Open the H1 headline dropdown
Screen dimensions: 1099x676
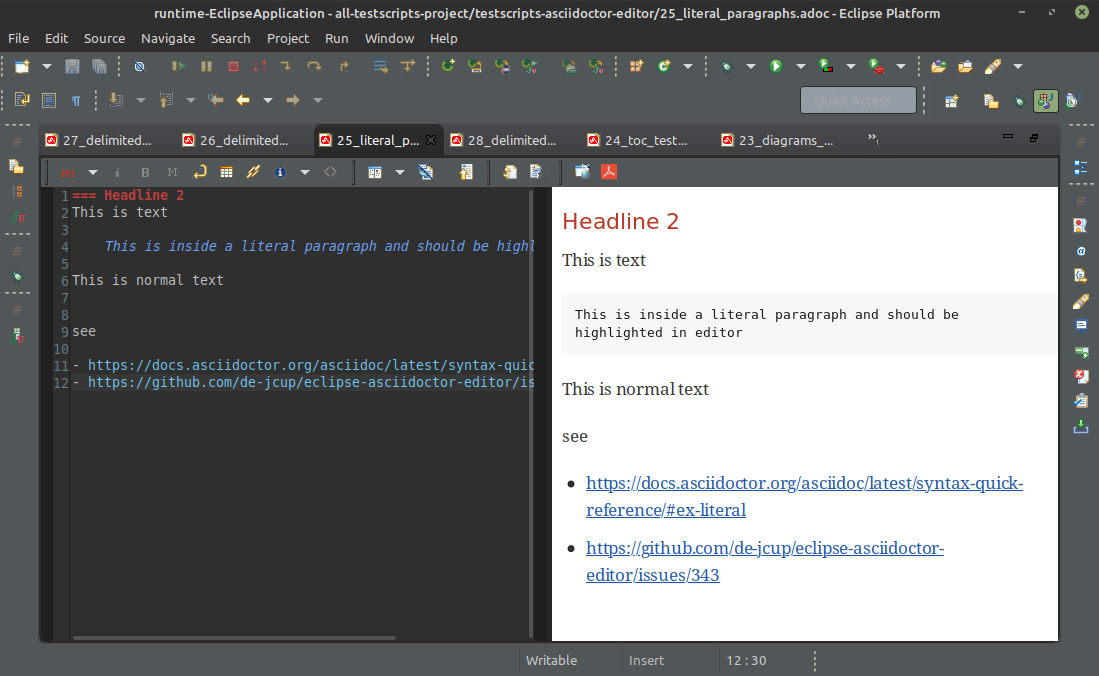(x=93, y=172)
